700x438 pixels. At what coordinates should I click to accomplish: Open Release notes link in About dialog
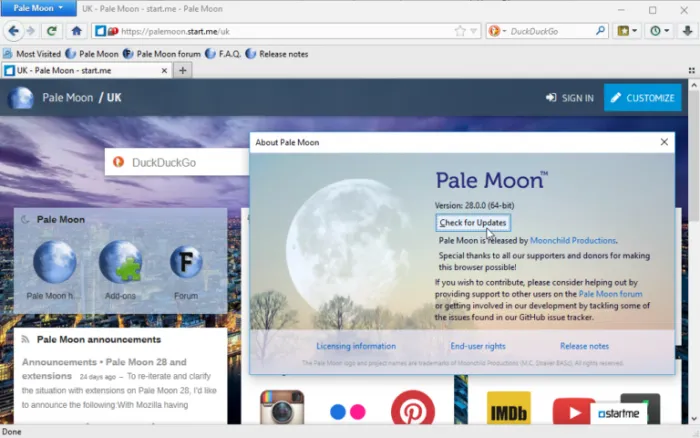[584, 346]
